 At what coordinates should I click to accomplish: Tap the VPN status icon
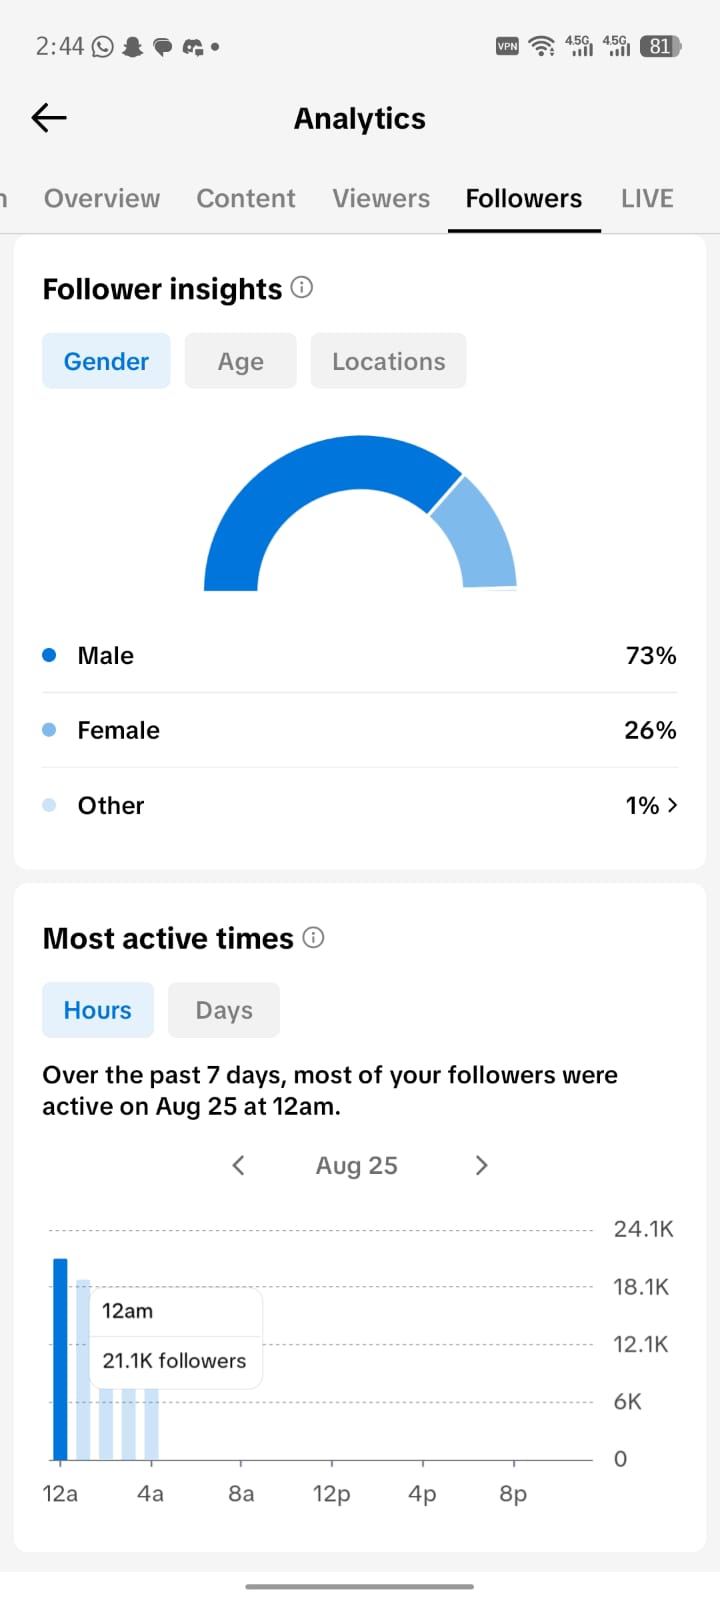[x=508, y=46]
